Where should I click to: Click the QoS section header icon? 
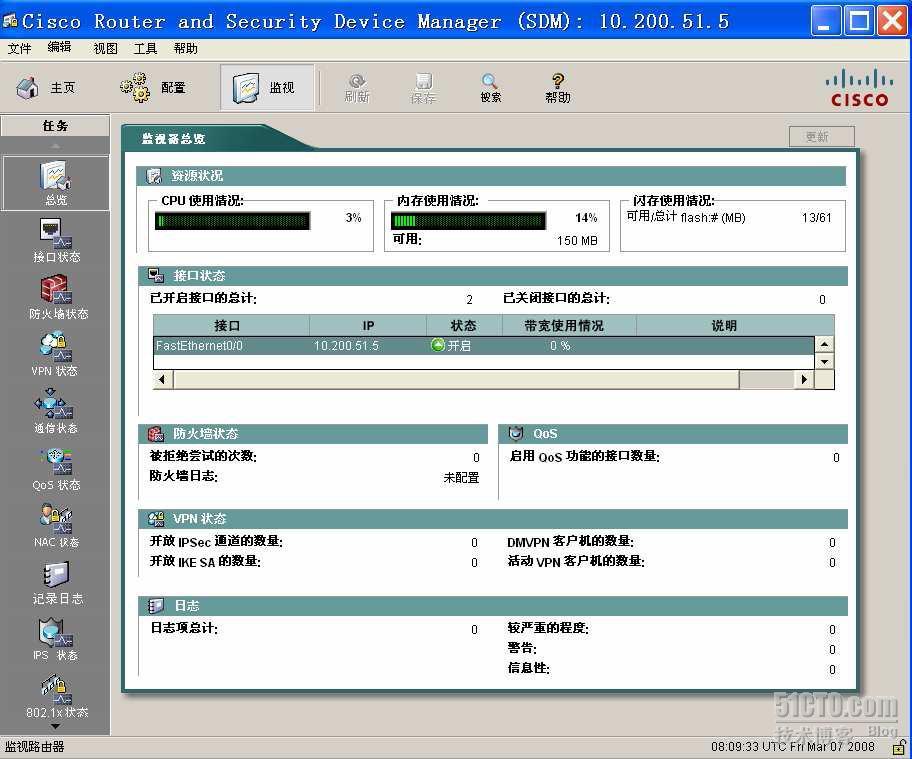pyautogui.click(x=516, y=433)
